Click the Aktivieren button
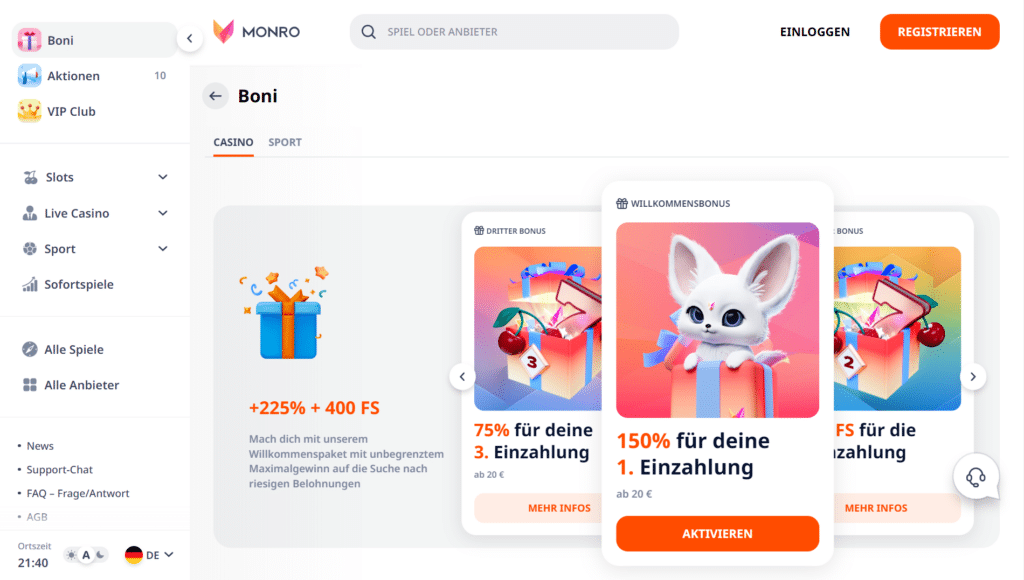Viewport: 1024px width, 580px height. [717, 534]
